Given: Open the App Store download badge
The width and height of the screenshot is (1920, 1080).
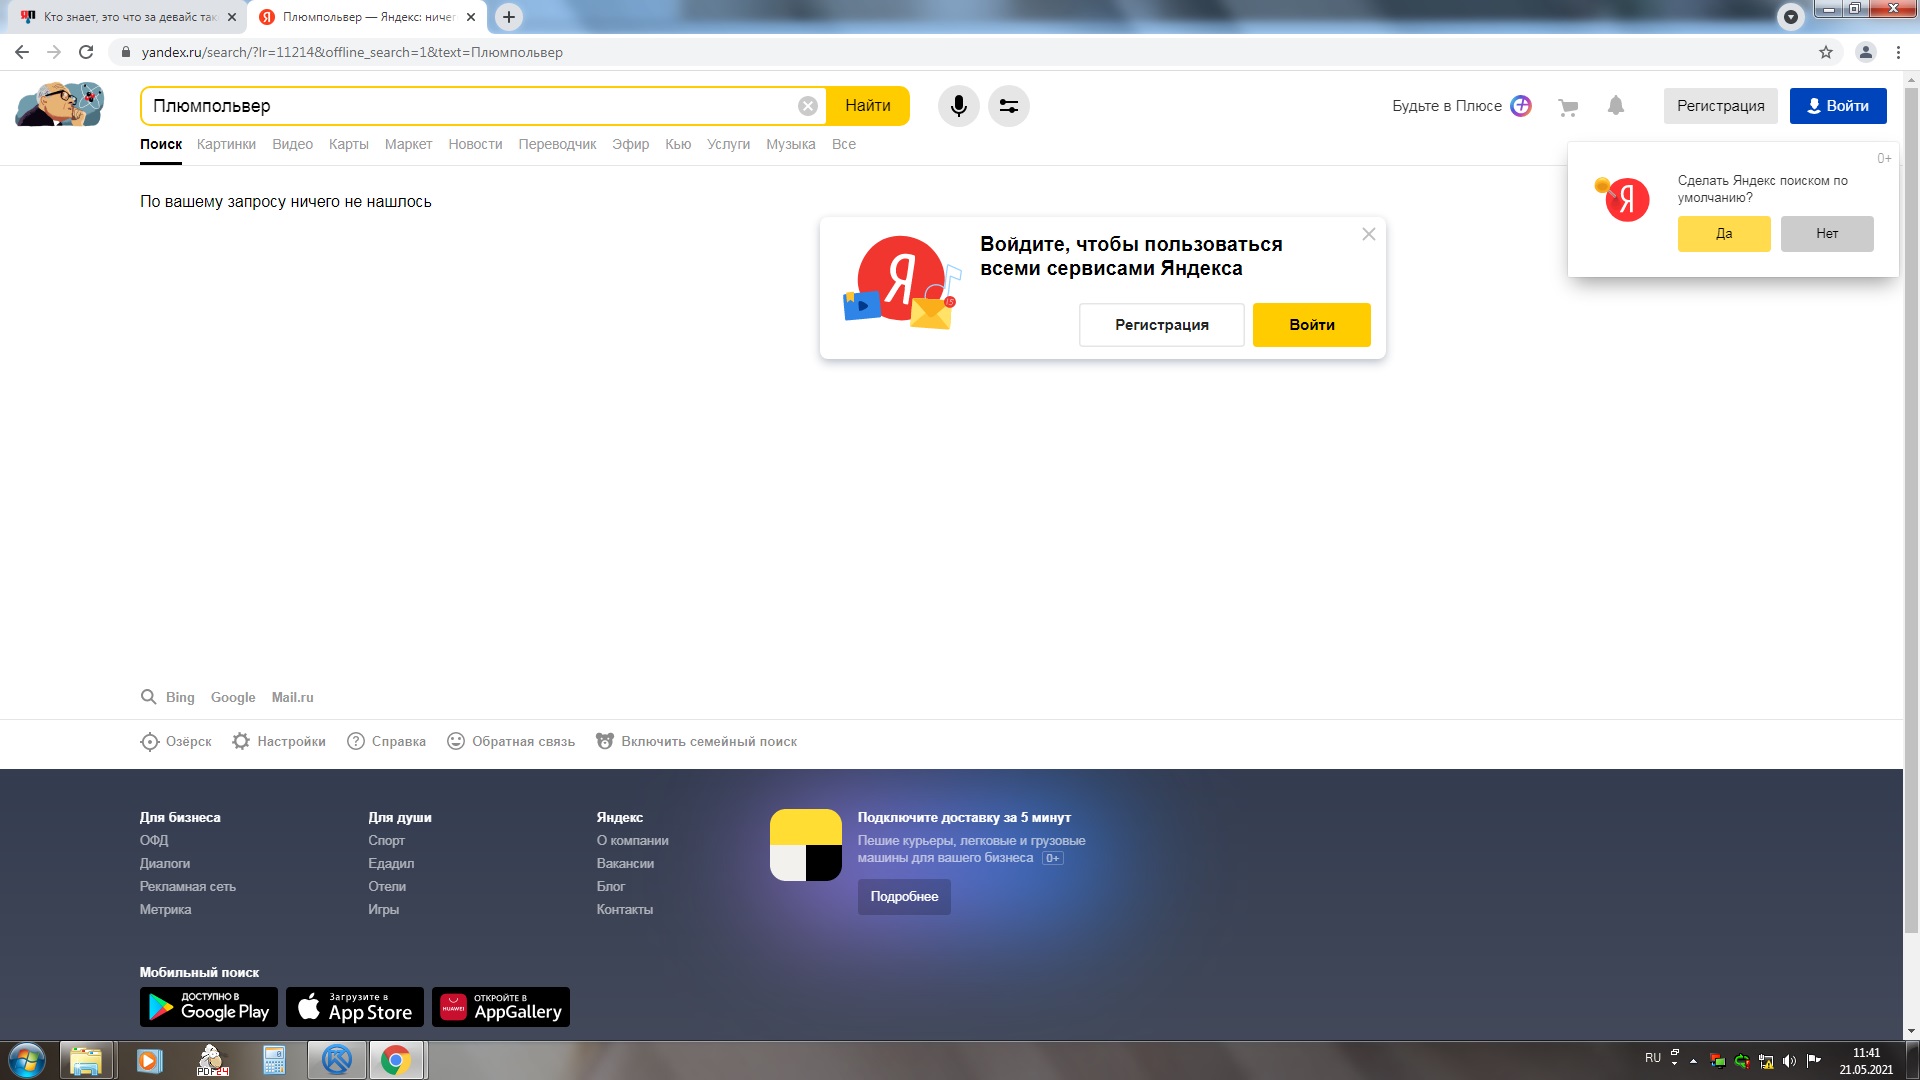Looking at the screenshot, I should pyautogui.click(x=355, y=1007).
